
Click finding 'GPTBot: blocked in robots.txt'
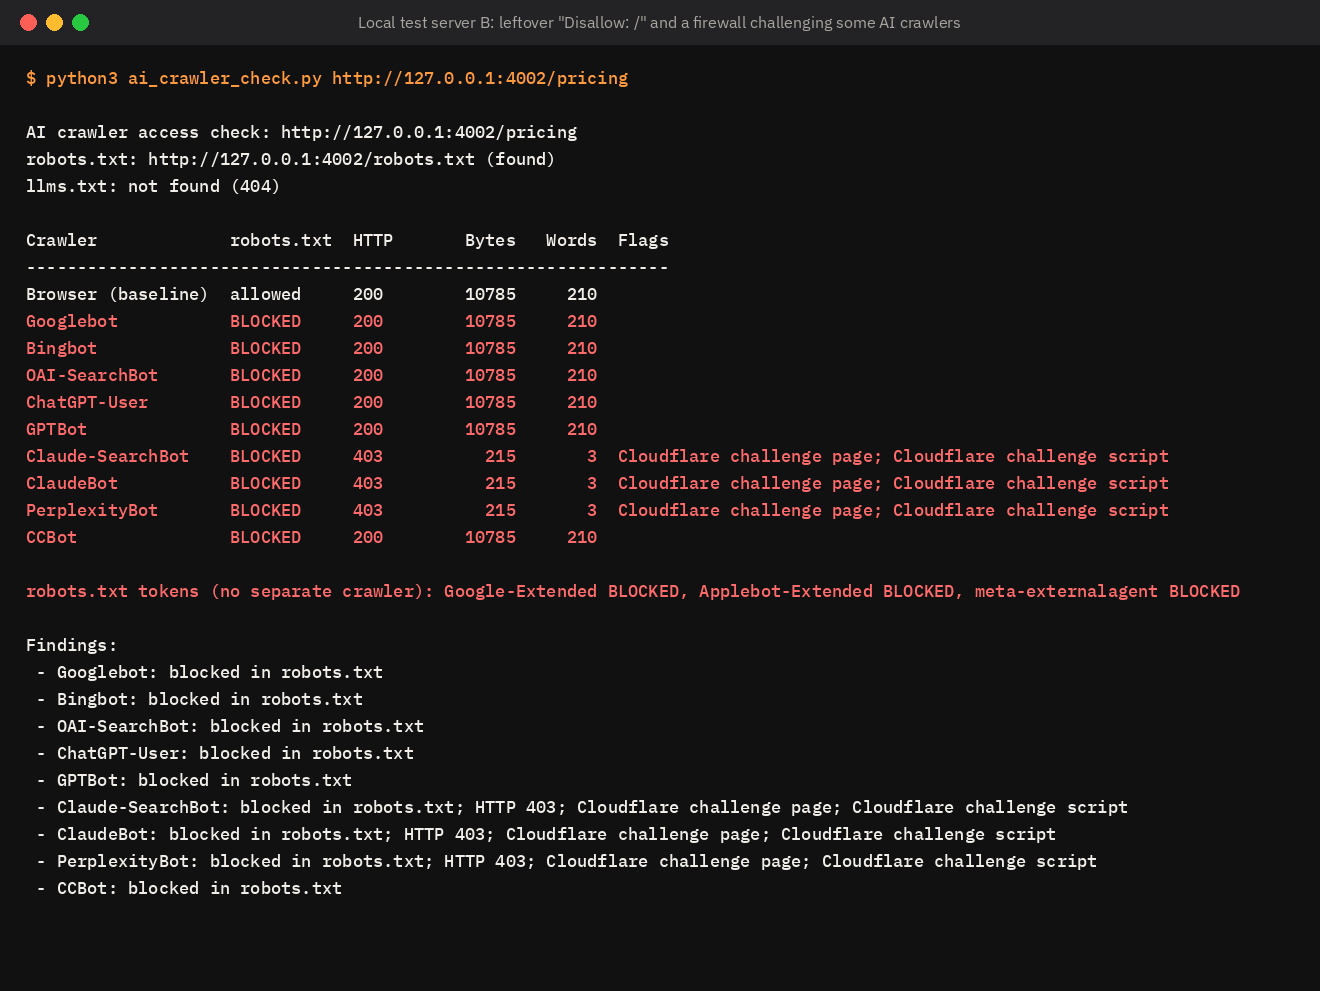[204, 780]
